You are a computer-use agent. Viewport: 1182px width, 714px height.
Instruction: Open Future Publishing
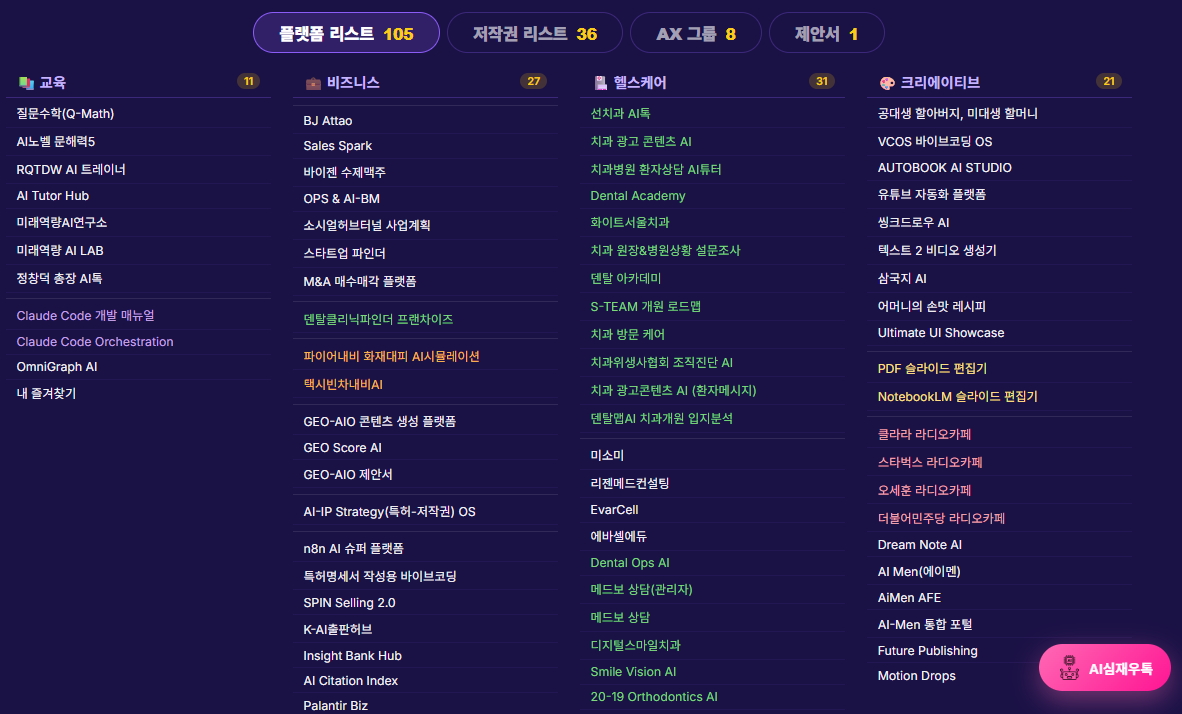(927, 651)
